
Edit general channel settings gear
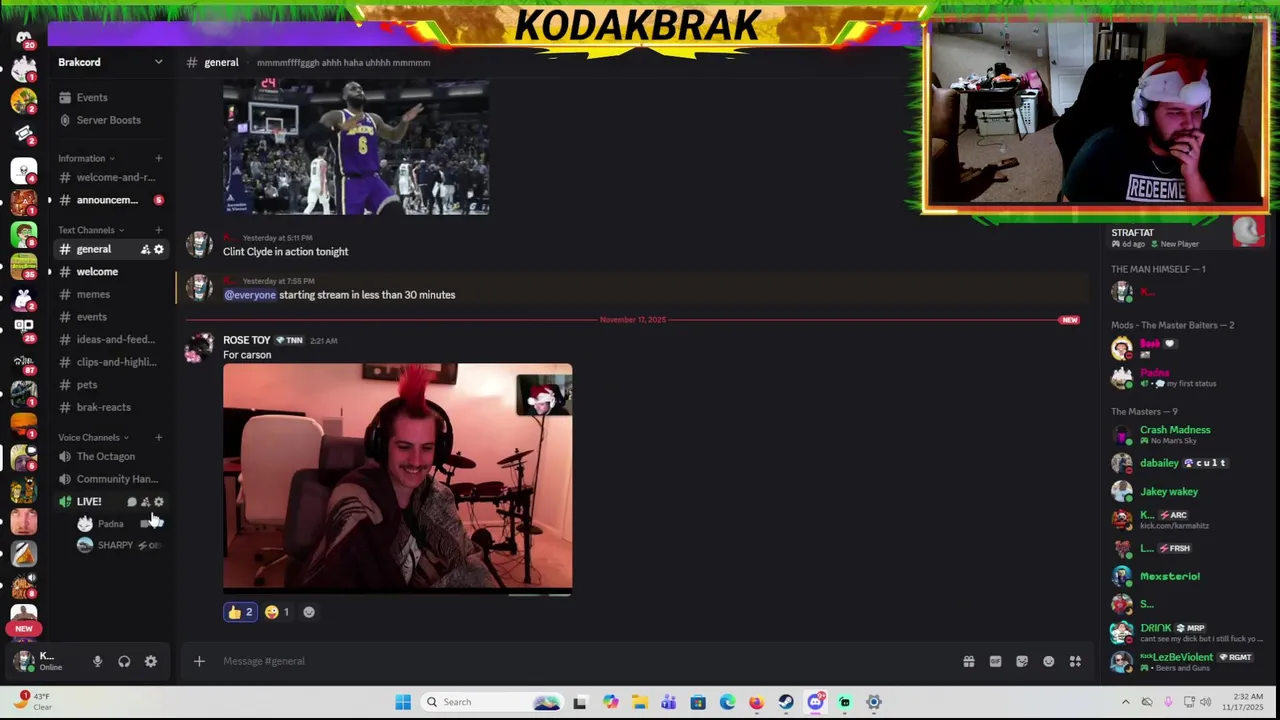click(x=158, y=249)
